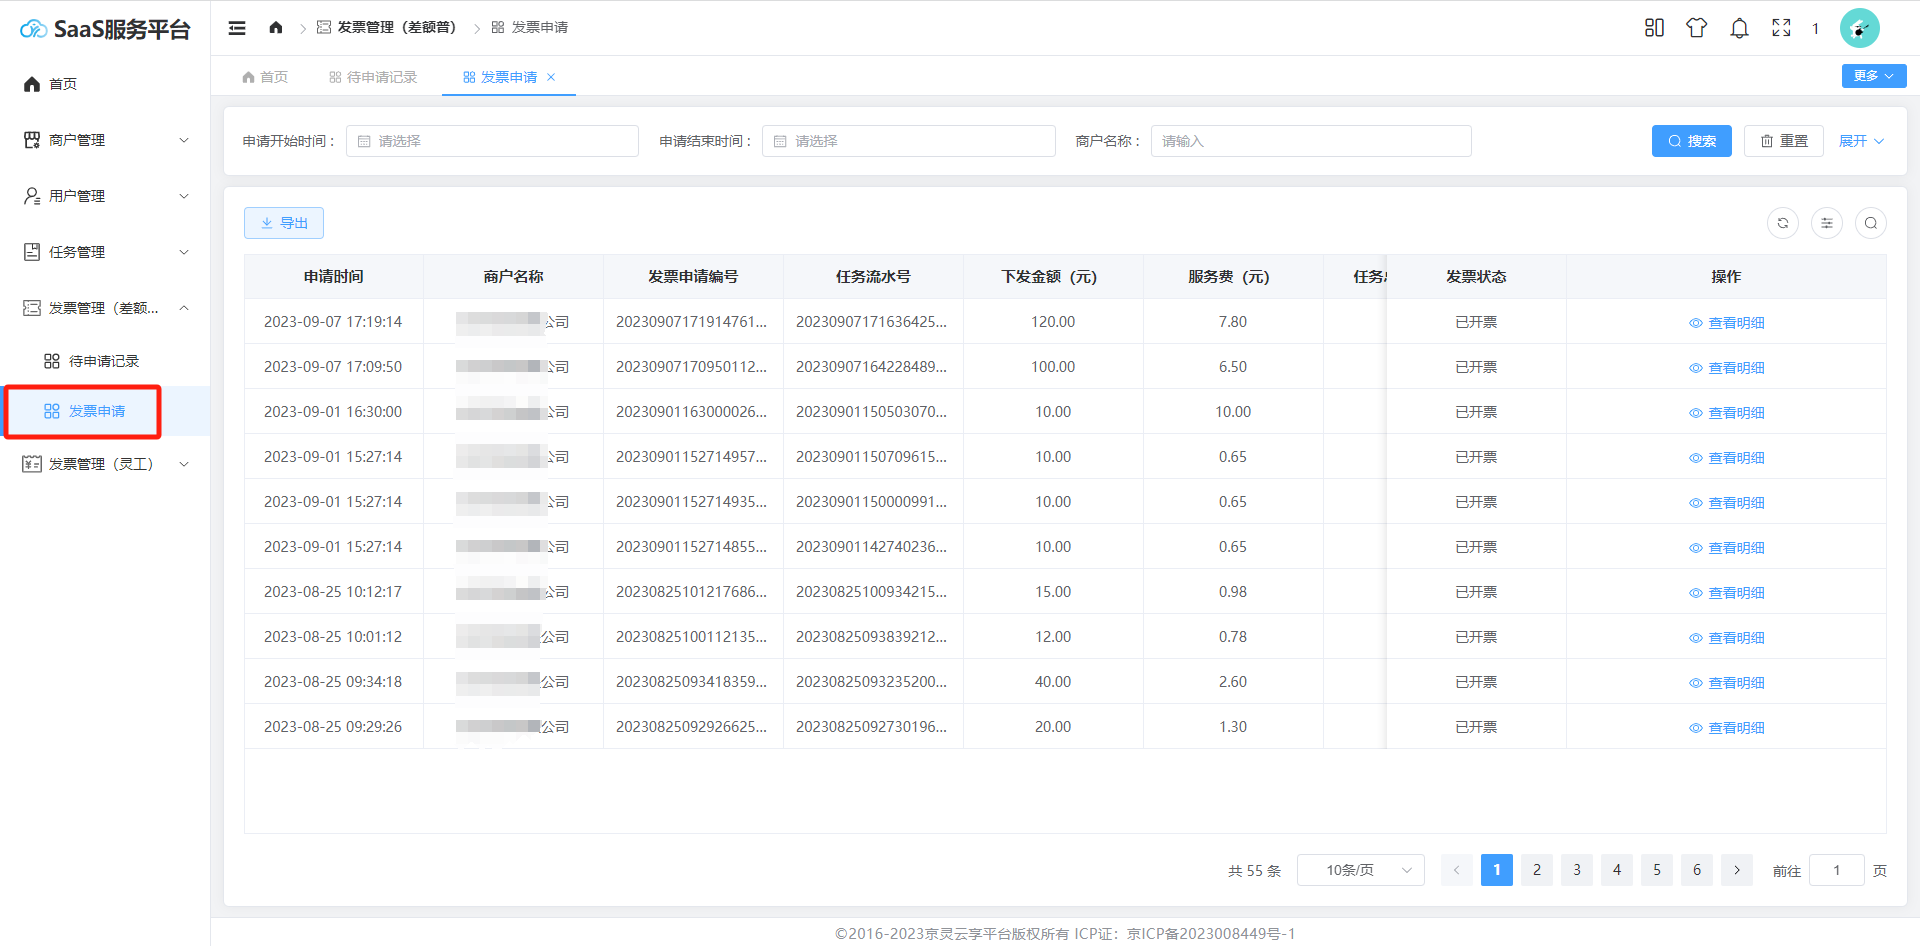The width and height of the screenshot is (1920, 946).
Task: Go to the home icon in breadcrumb
Action: [276, 28]
